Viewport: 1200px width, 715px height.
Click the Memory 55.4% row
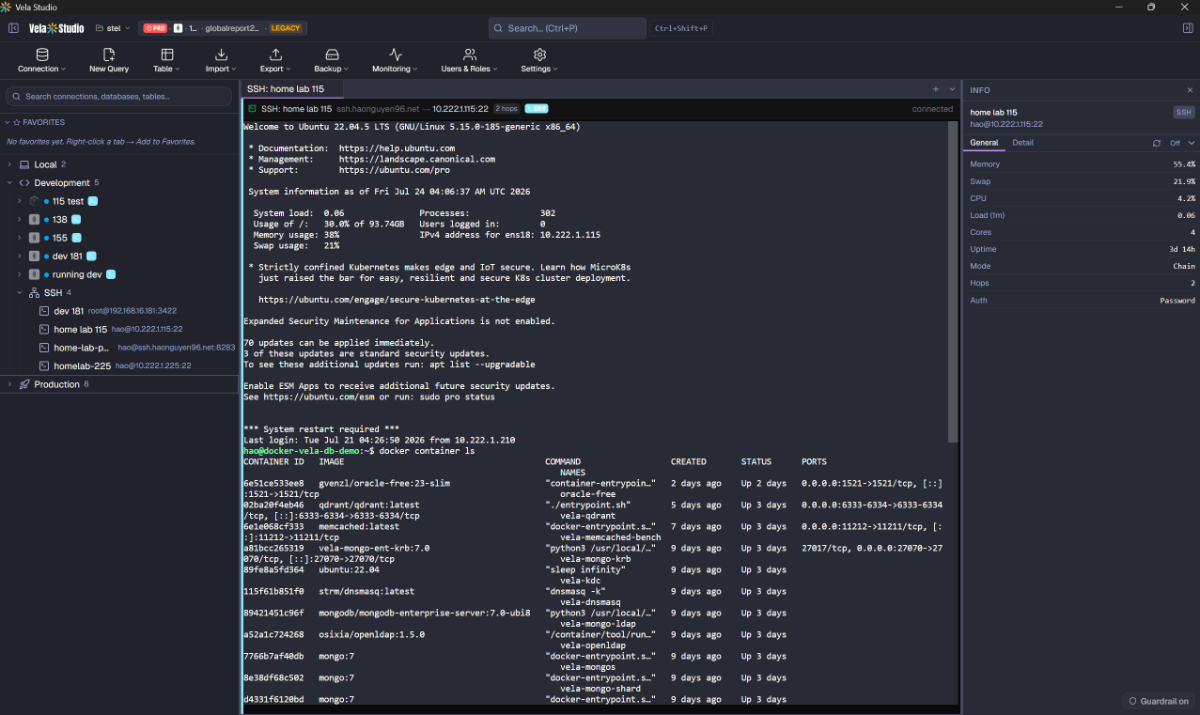pyautogui.click(x=1082, y=164)
